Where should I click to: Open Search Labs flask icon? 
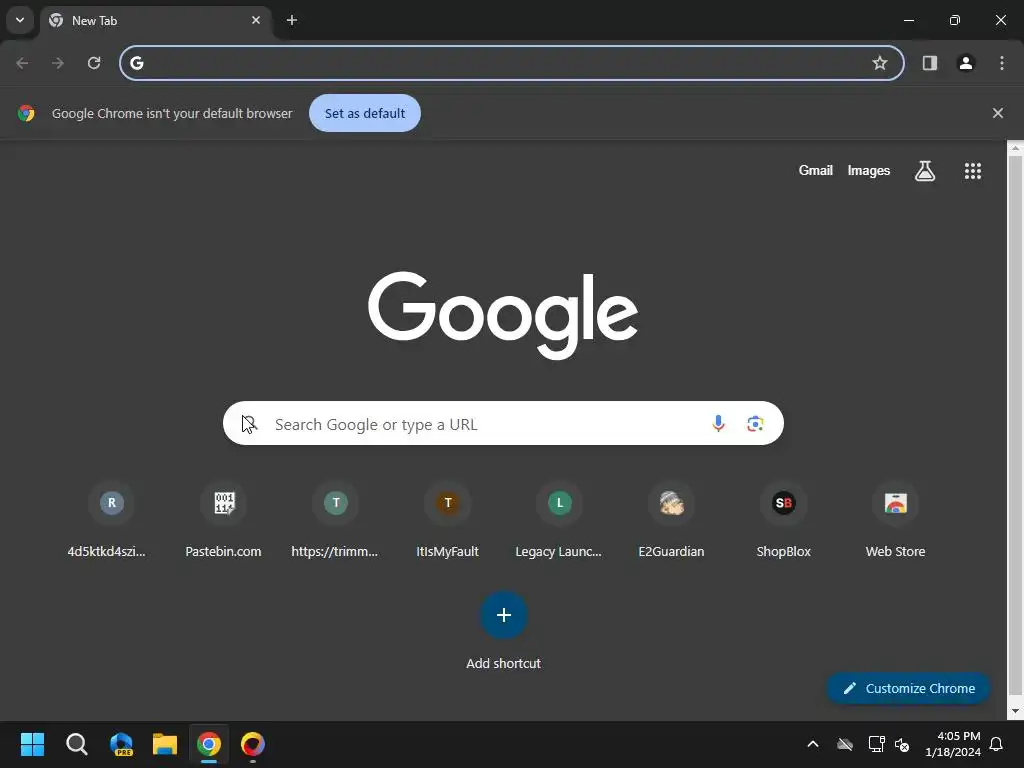pyautogui.click(x=925, y=171)
